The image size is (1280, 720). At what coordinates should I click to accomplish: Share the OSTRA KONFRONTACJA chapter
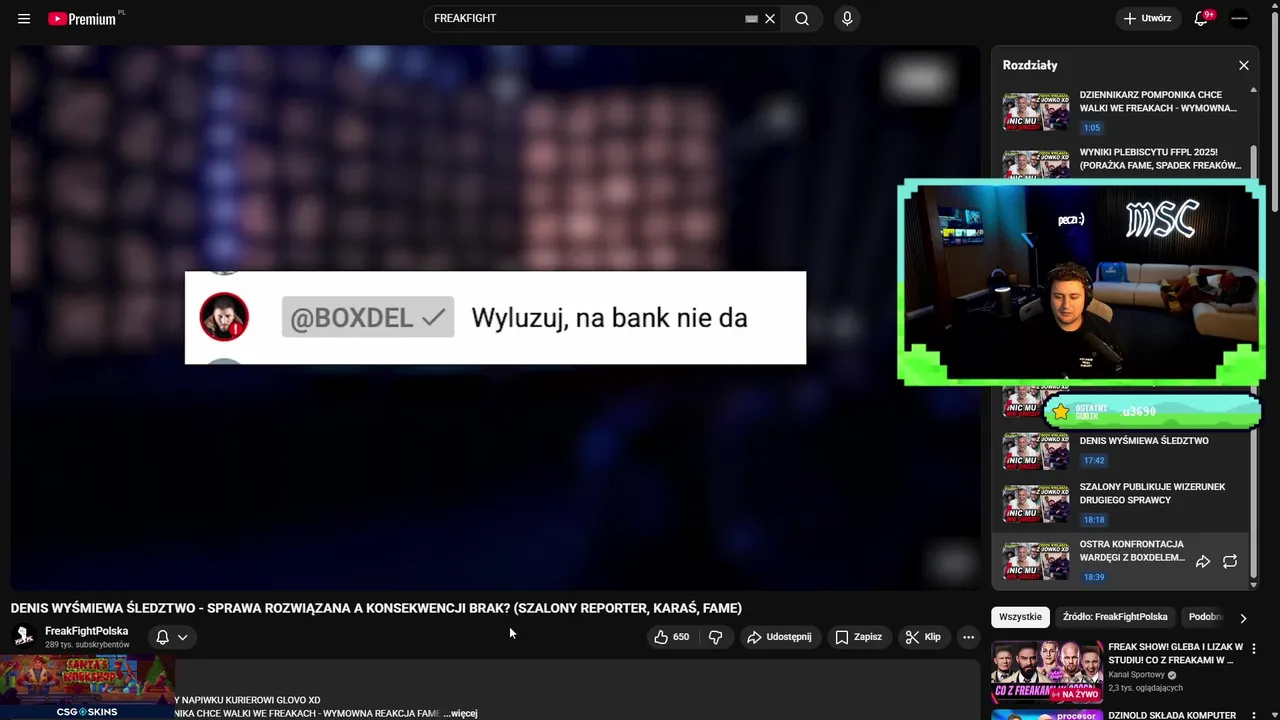point(1203,562)
